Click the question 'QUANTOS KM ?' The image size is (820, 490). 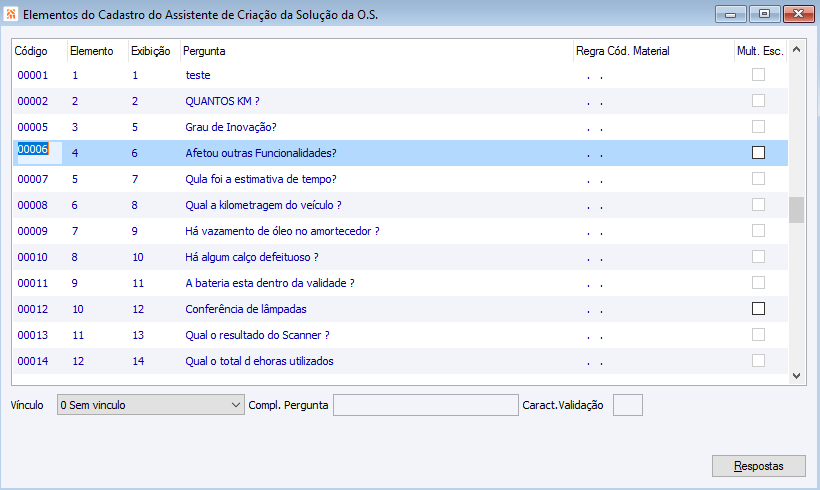[222, 101]
